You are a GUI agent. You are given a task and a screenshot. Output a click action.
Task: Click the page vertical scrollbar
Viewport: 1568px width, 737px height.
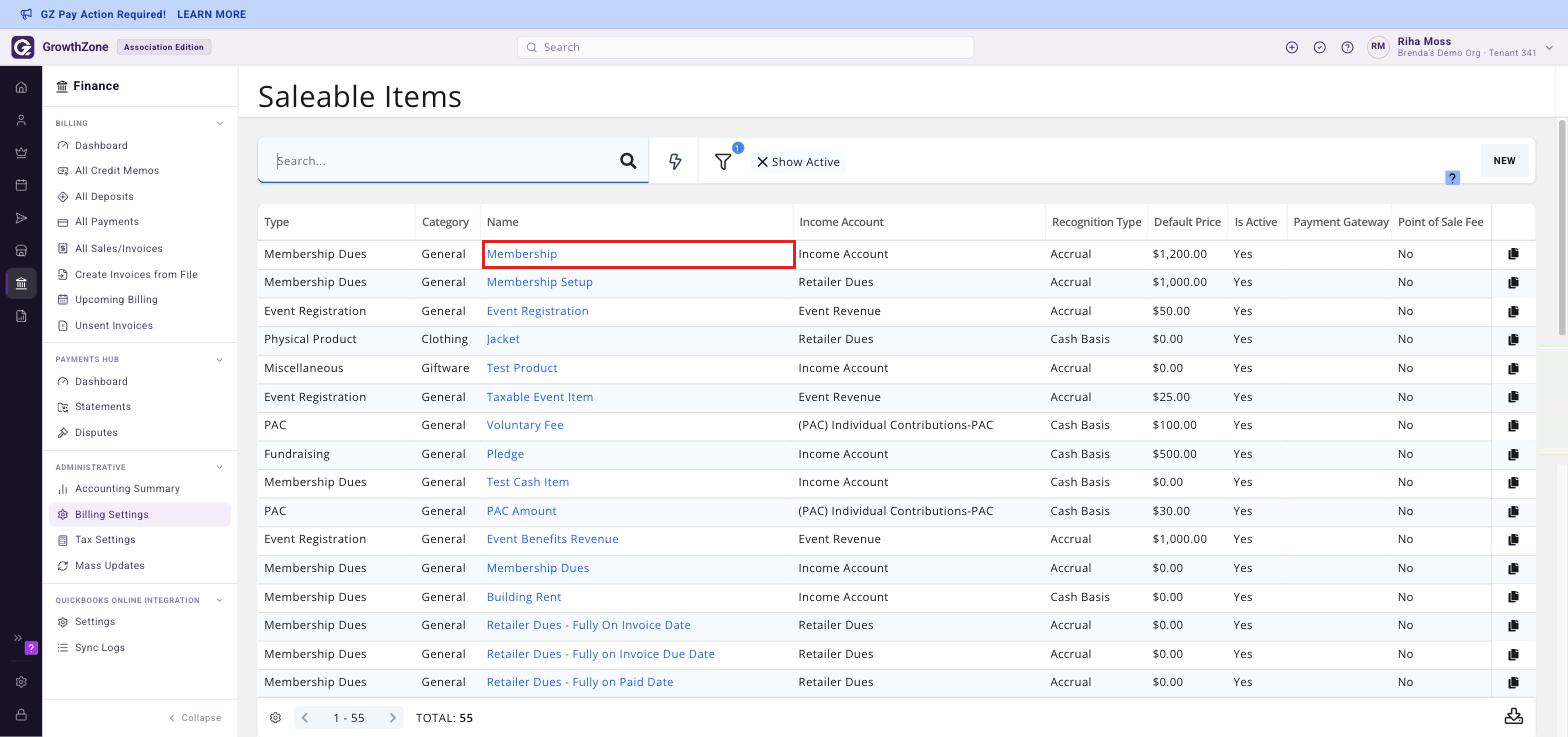1562,228
